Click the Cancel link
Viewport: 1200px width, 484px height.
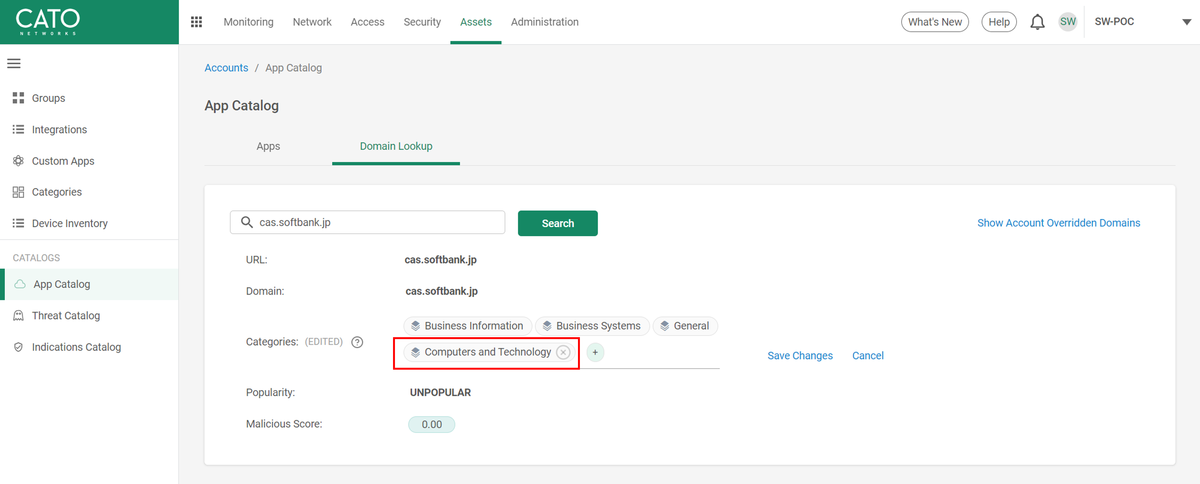868,356
